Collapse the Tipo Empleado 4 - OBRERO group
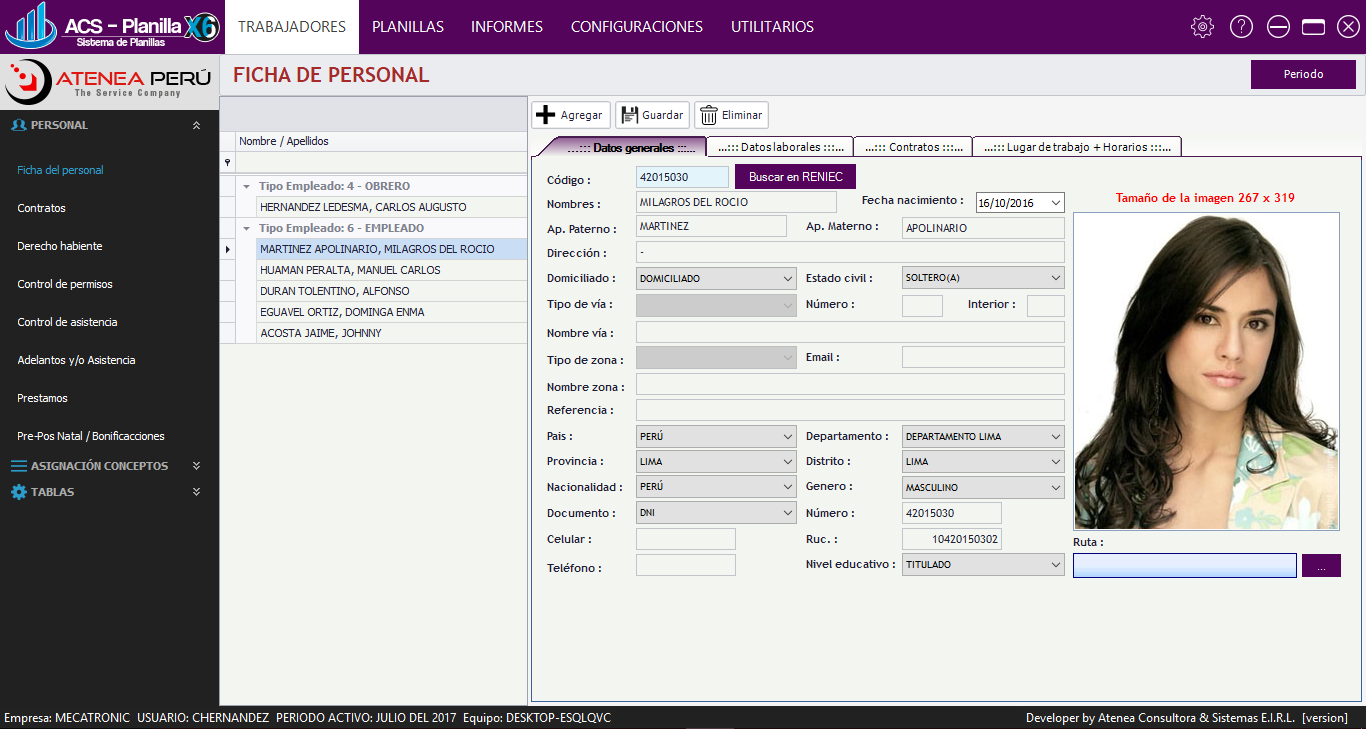The width and height of the screenshot is (1366, 729). coord(246,187)
